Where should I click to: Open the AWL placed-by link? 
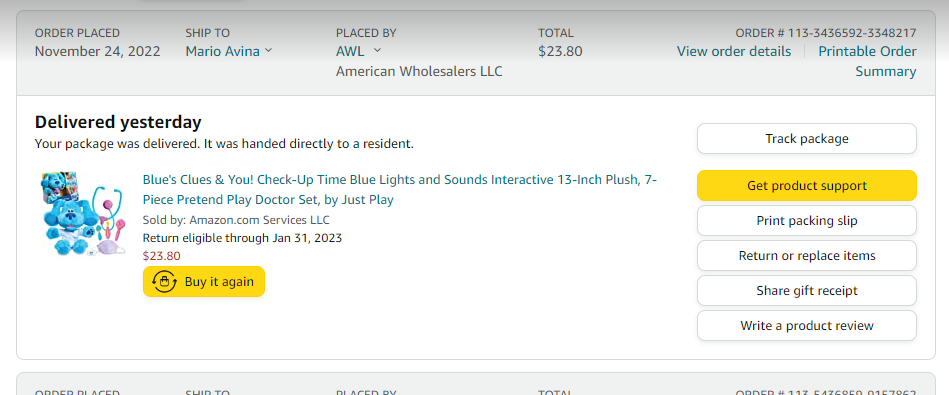pos(350,51)
